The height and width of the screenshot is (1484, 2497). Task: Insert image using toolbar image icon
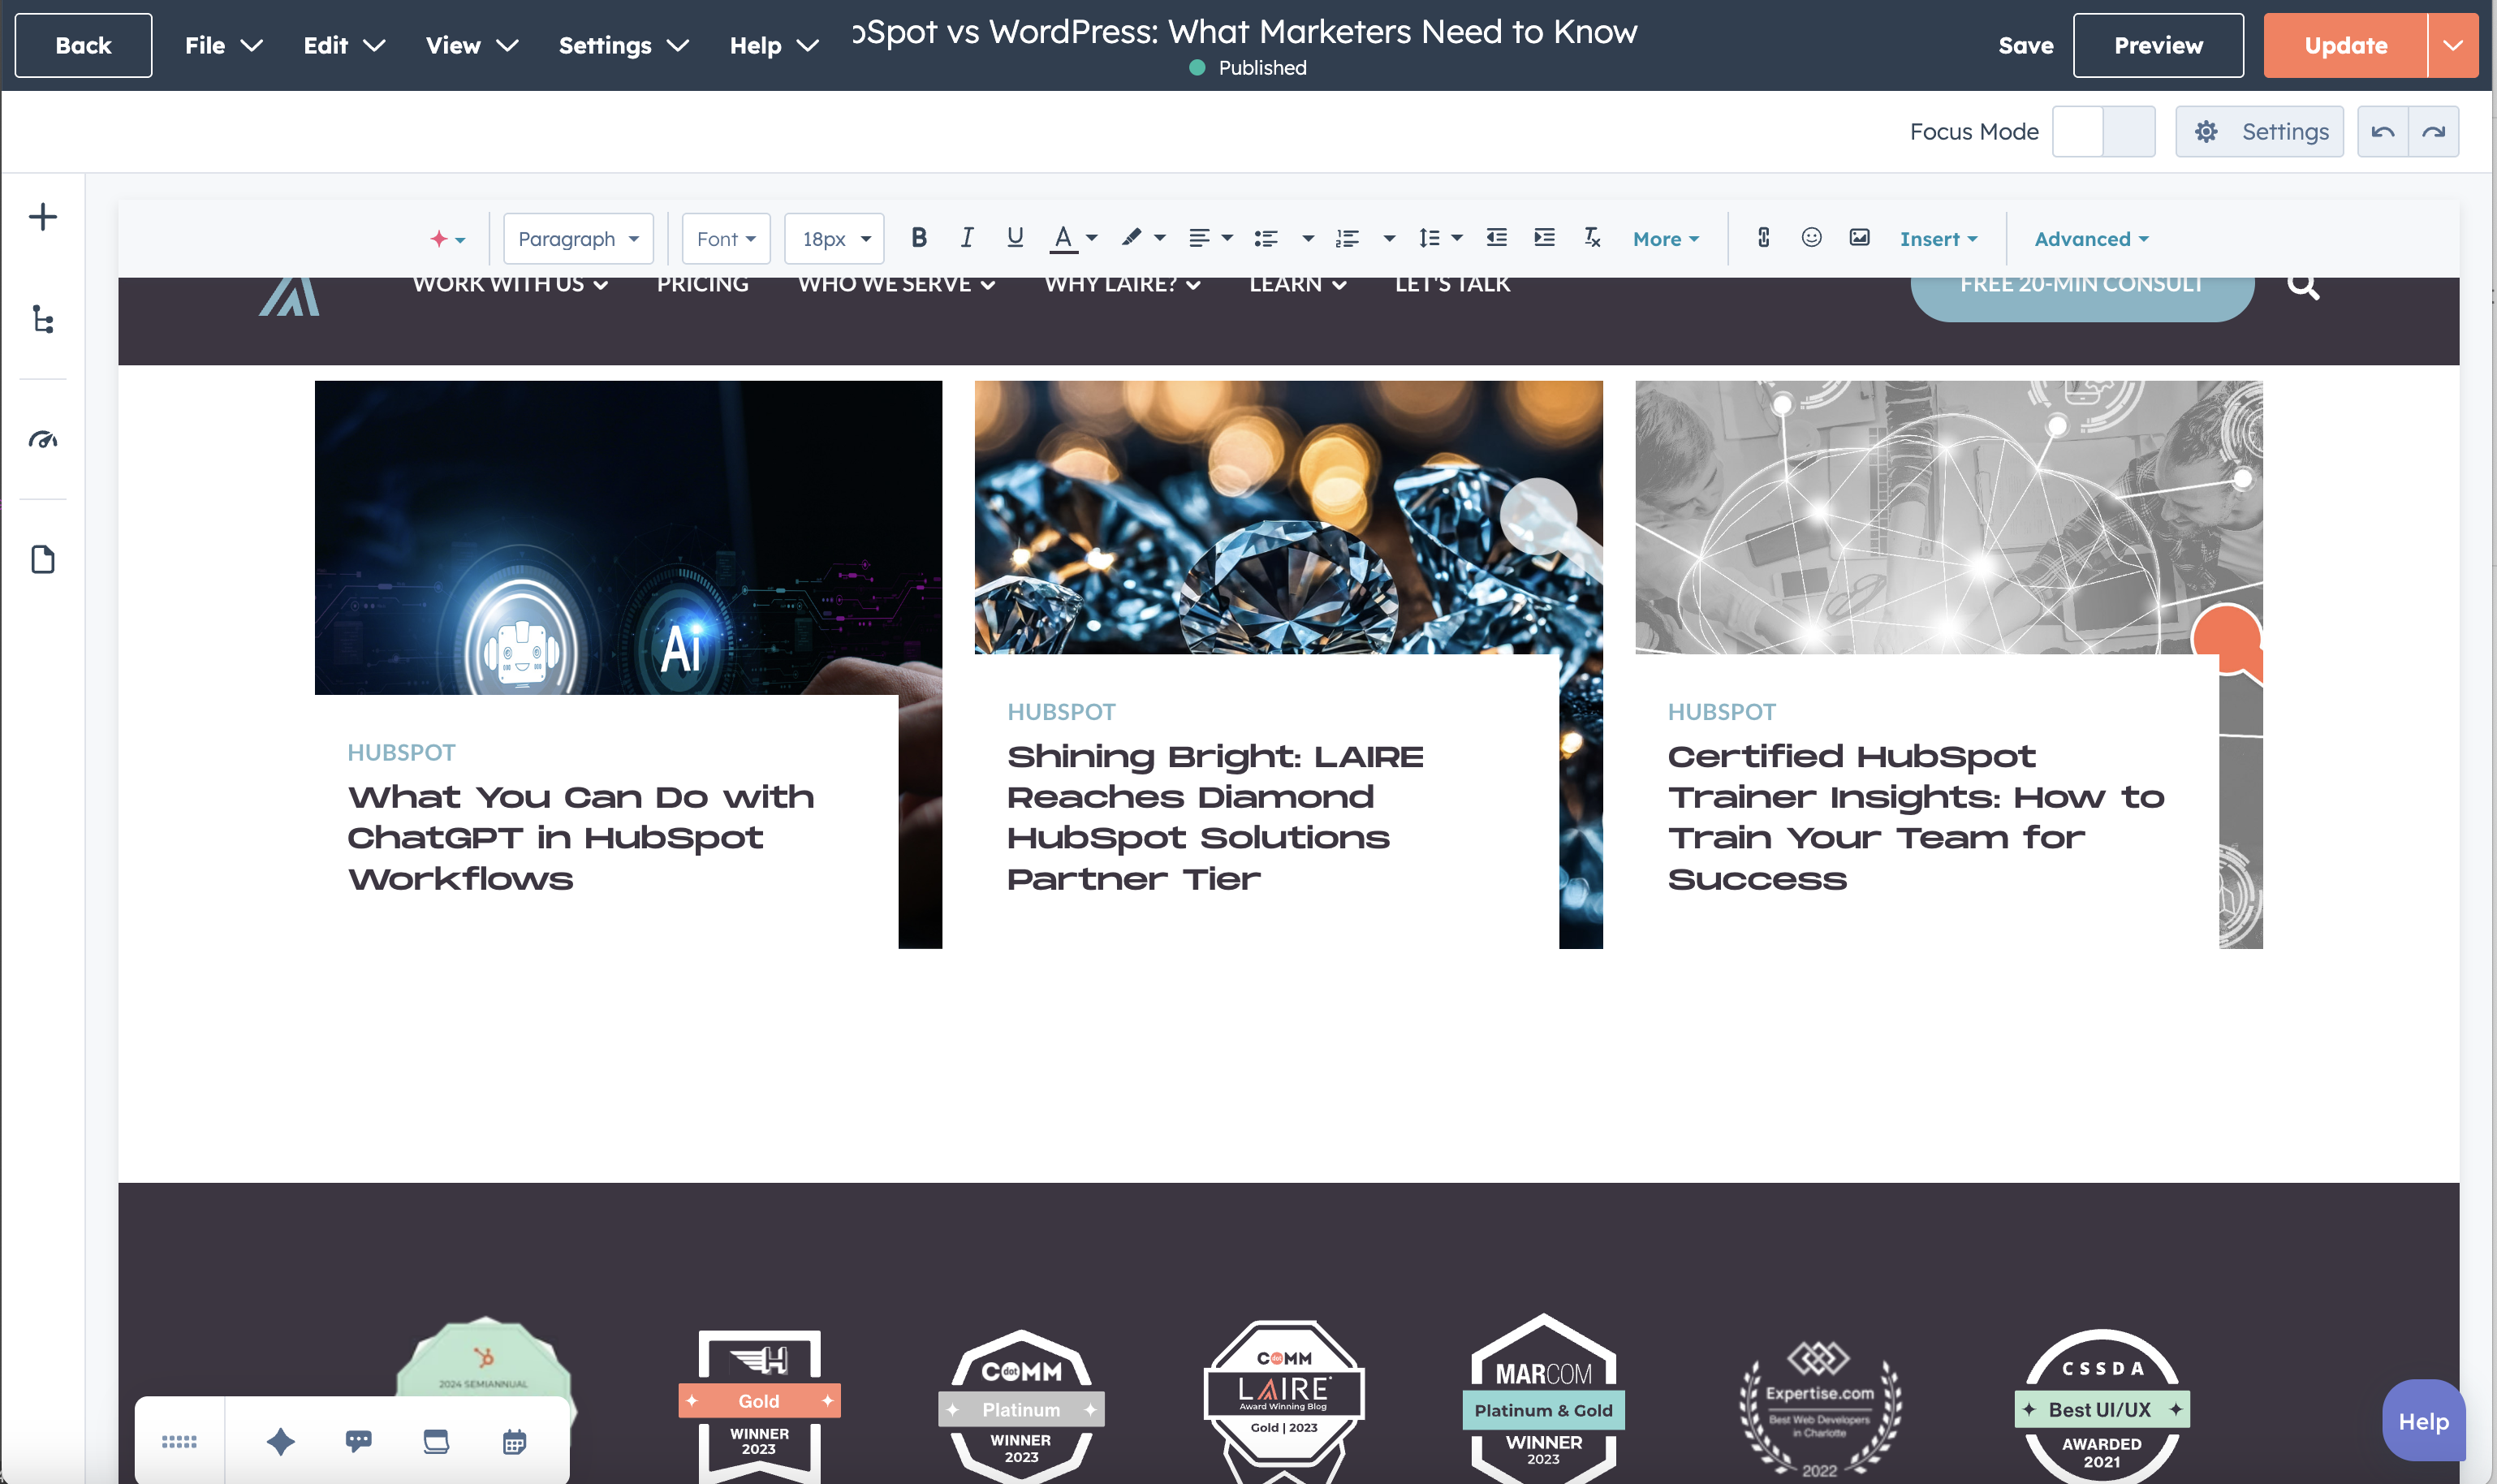[1859, 238]
